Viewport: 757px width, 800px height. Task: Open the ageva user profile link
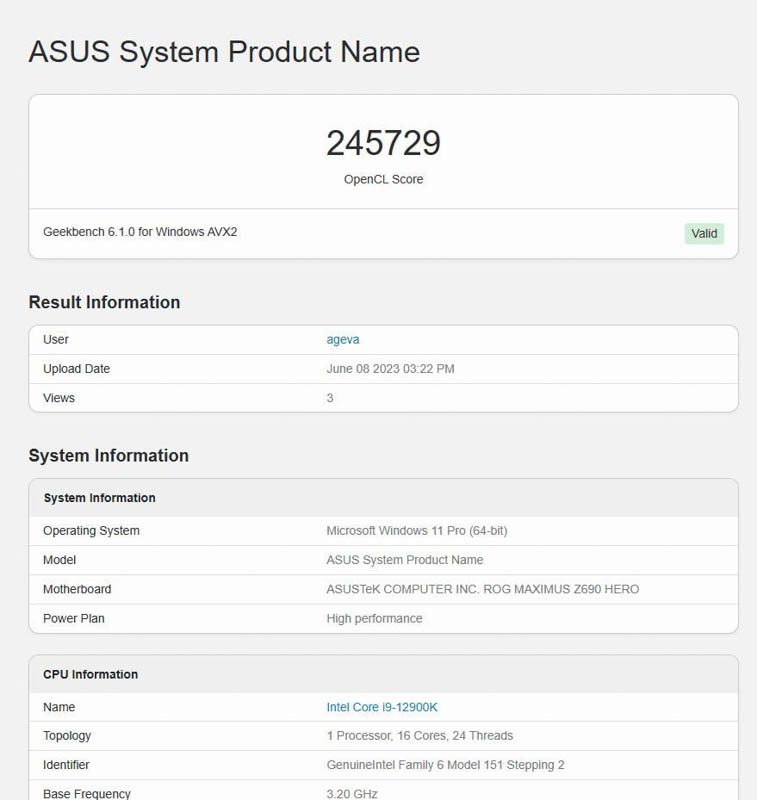pos(343,340)
